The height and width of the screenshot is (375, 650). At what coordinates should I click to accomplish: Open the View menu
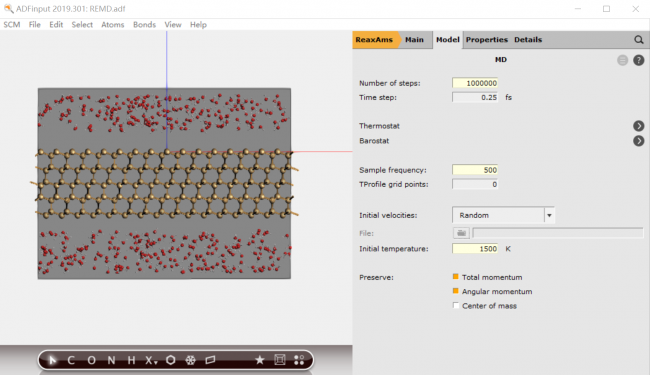pyautogui.click(x=173, y=25)
